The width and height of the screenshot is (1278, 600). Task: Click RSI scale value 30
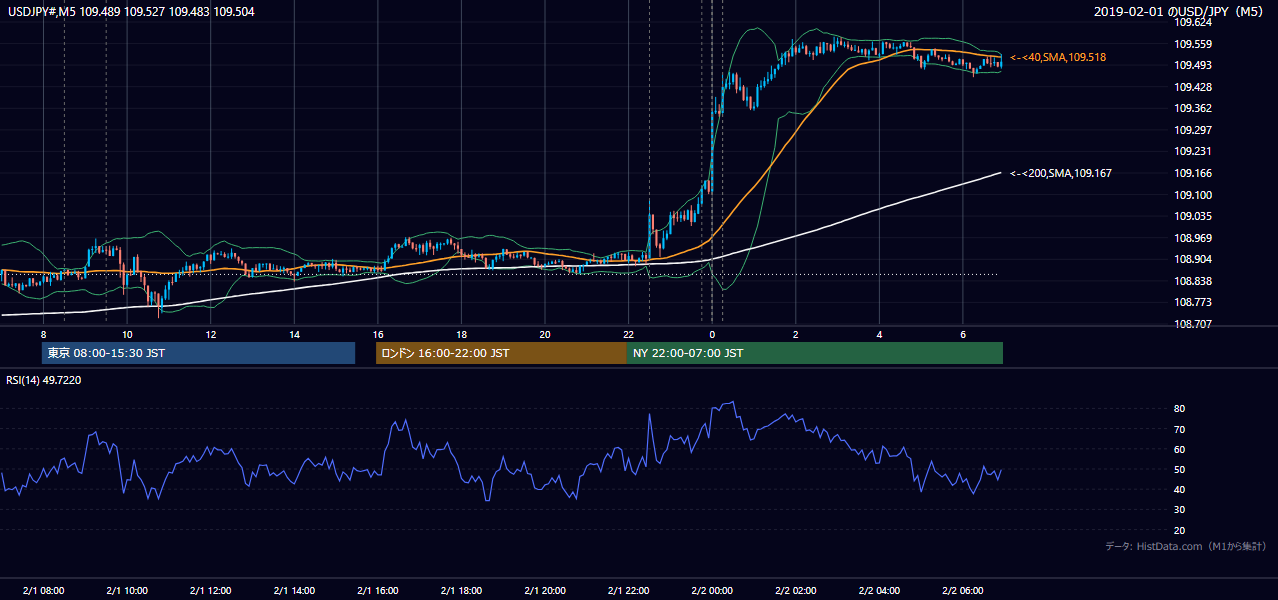1179,510
